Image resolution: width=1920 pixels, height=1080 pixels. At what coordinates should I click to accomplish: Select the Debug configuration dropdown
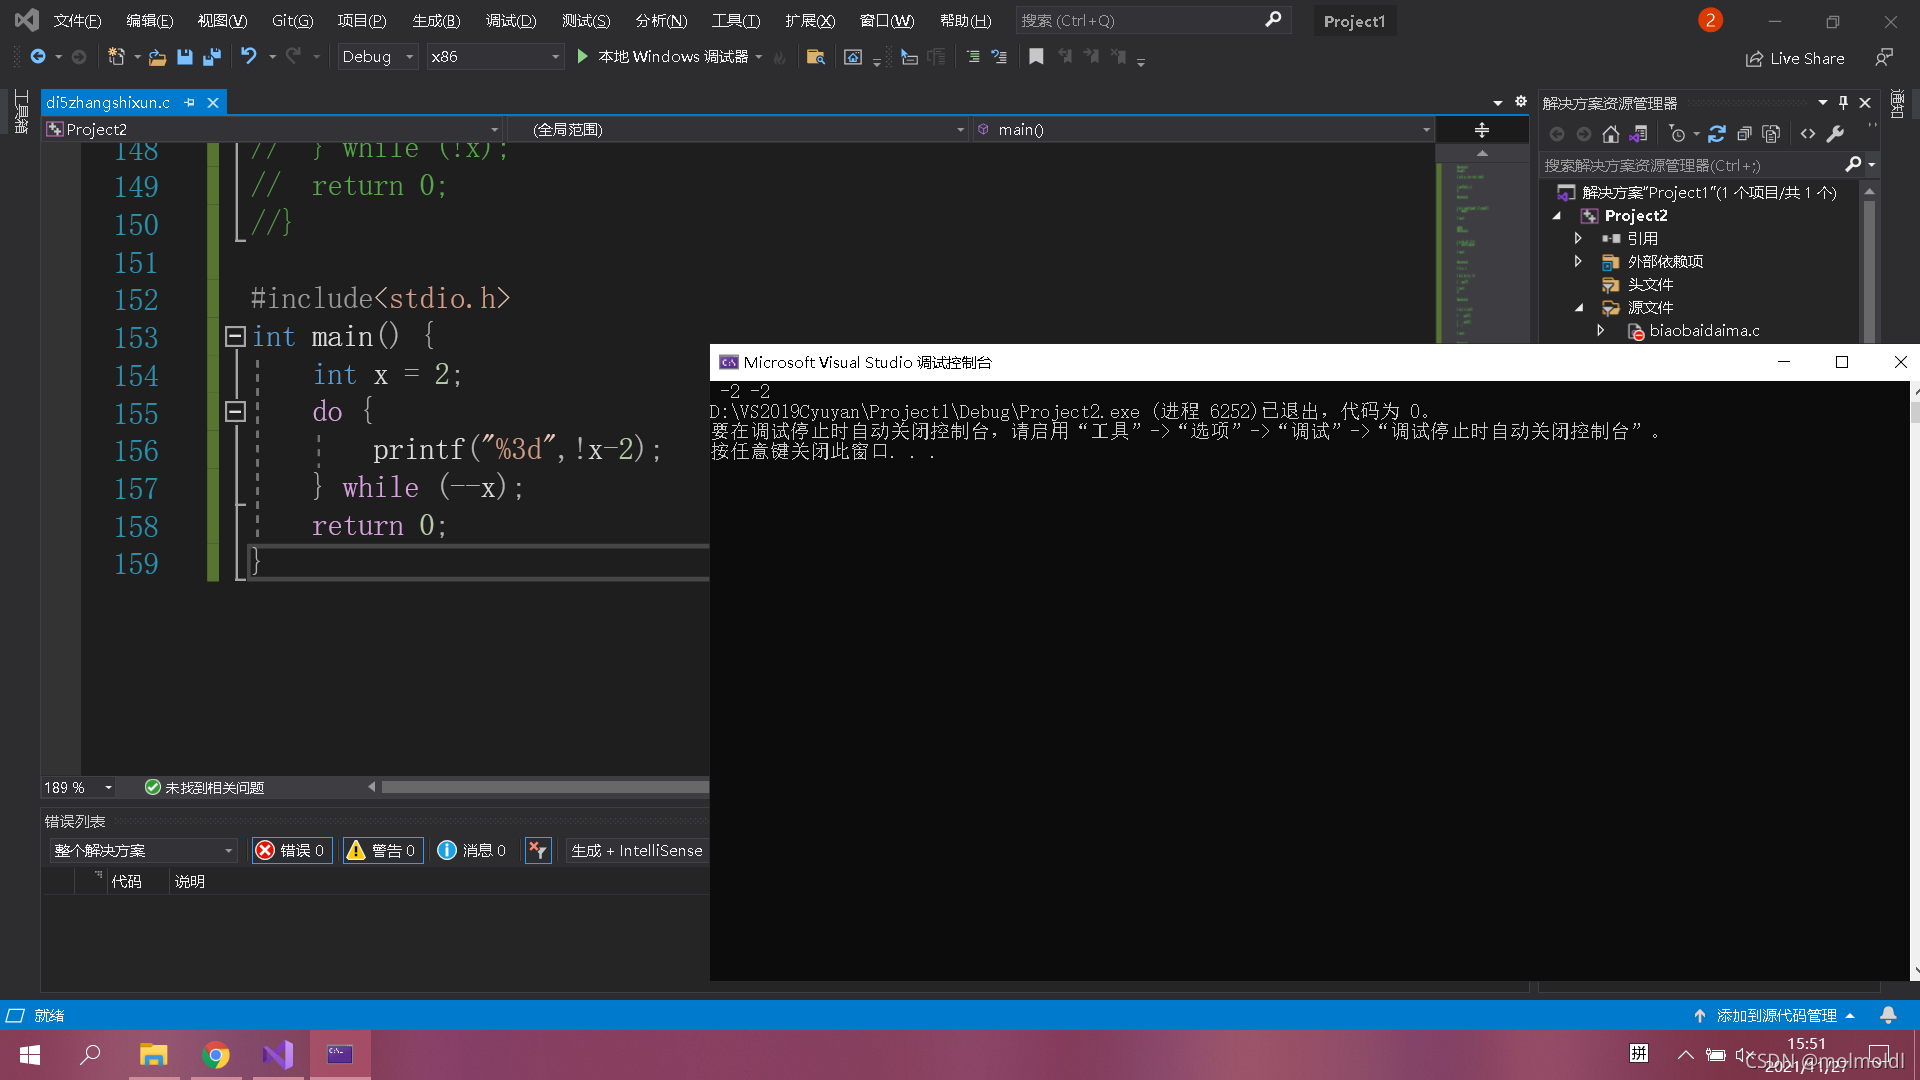tap(377, 55)
